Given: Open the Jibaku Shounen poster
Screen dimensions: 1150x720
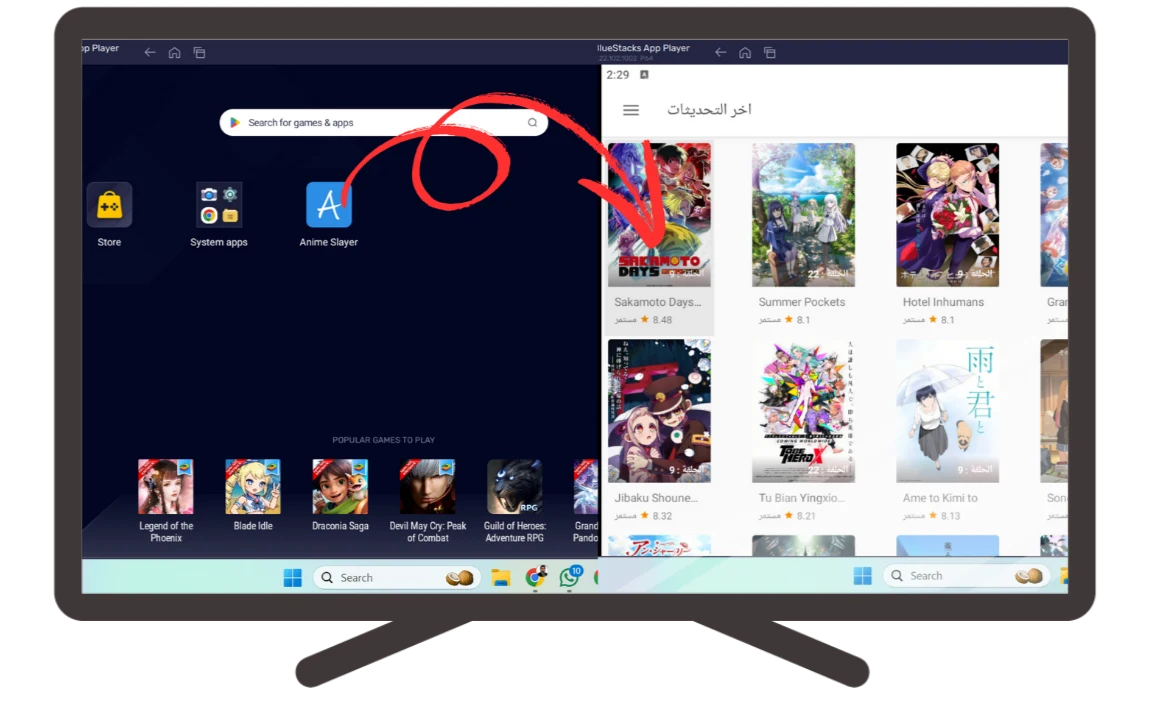Looking at the screenshot, I should 659,411.
